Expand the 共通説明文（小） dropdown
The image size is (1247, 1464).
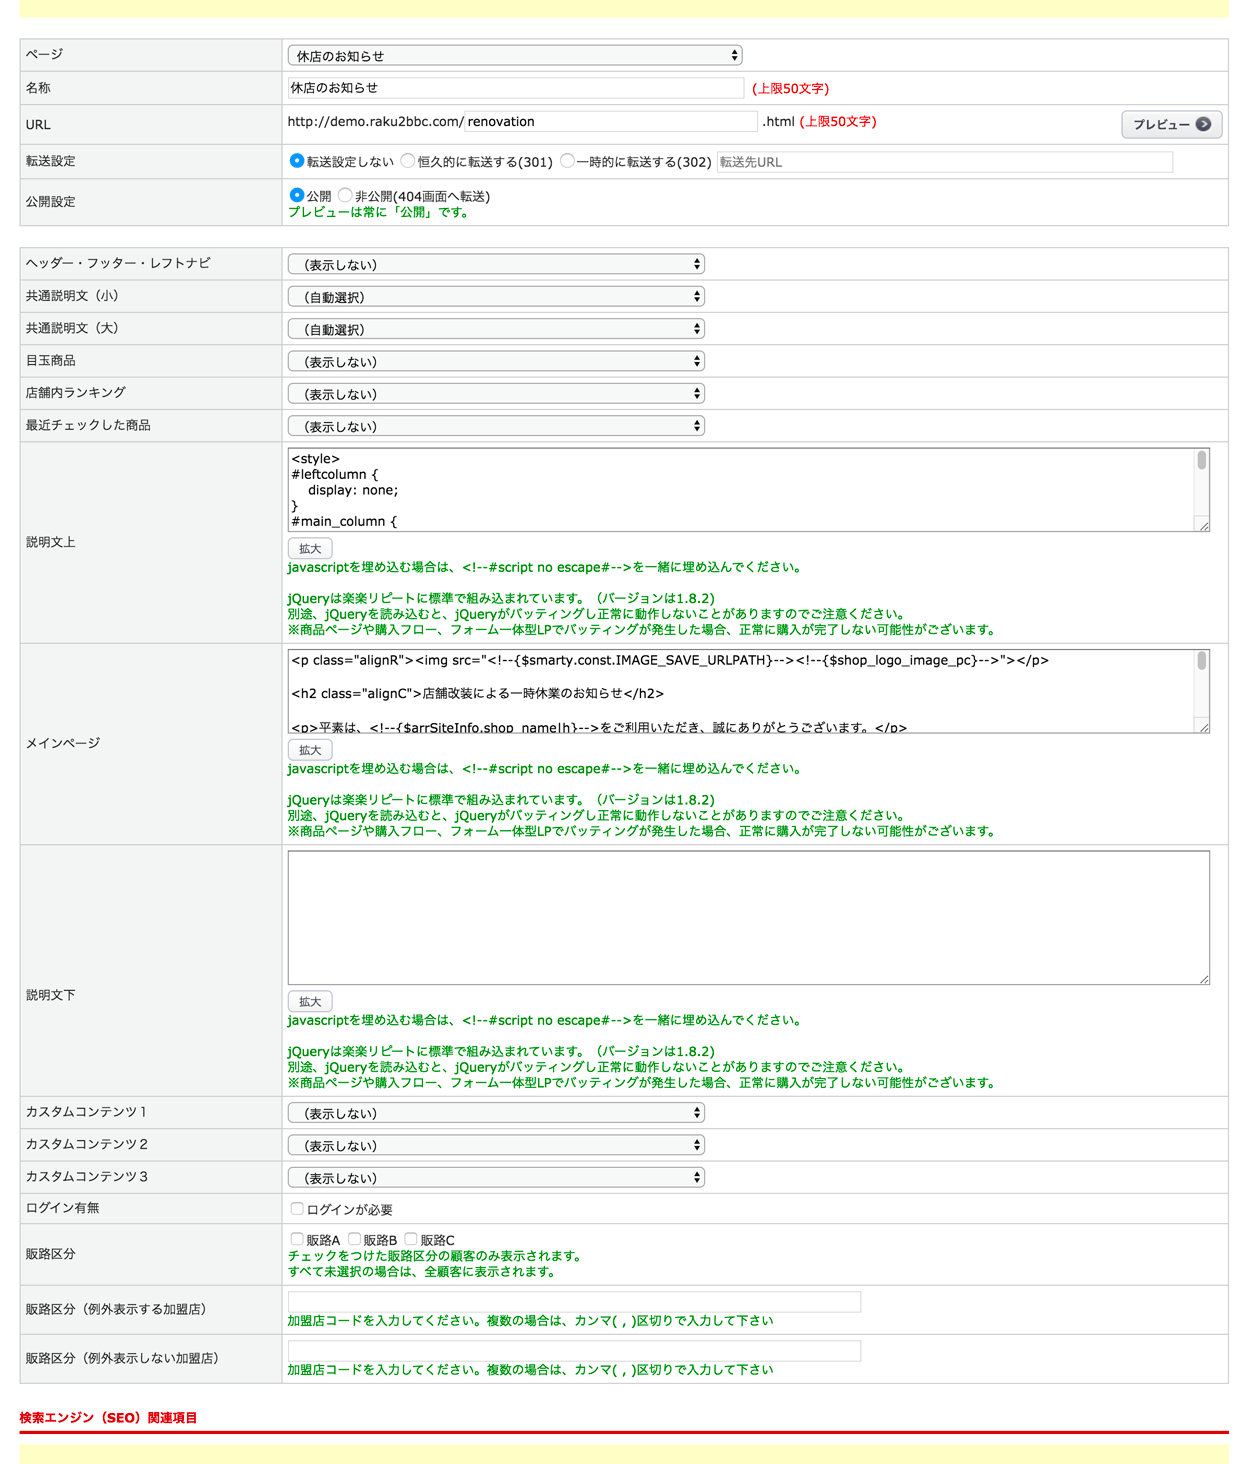coord(496,297)
